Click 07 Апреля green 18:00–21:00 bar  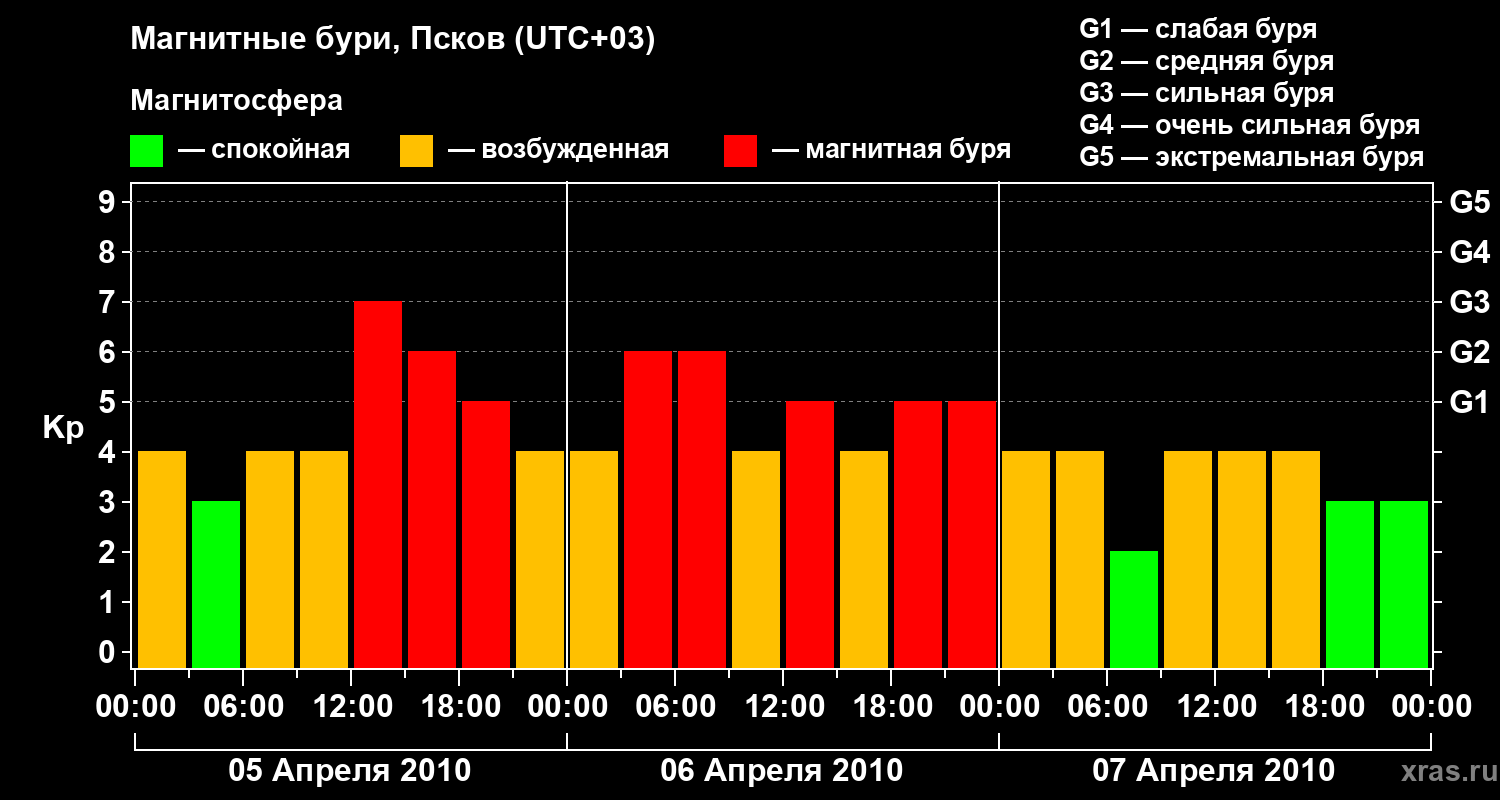click(x=1350, y=585)
